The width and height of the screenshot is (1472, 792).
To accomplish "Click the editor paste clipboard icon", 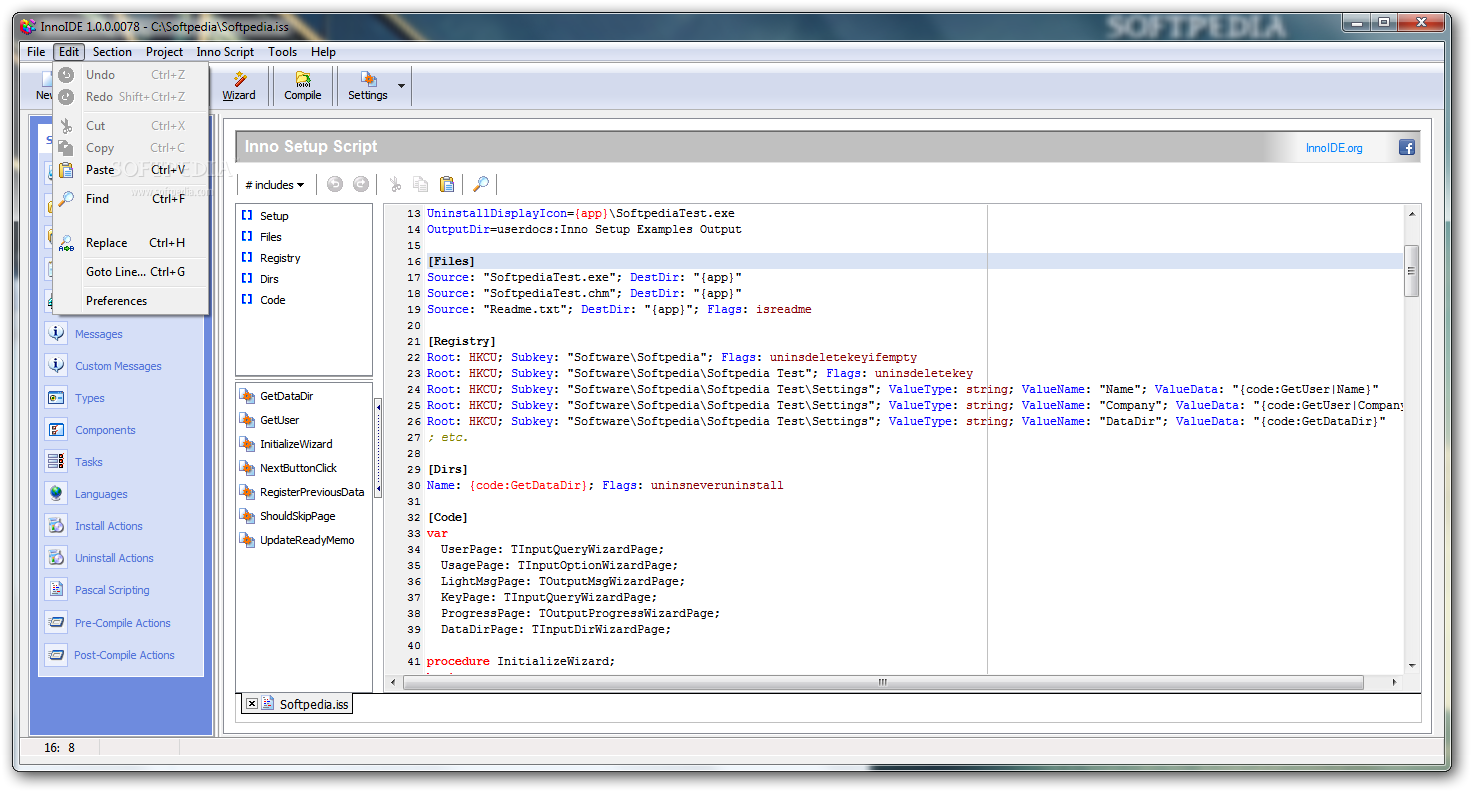I will (x=447, y=184).
